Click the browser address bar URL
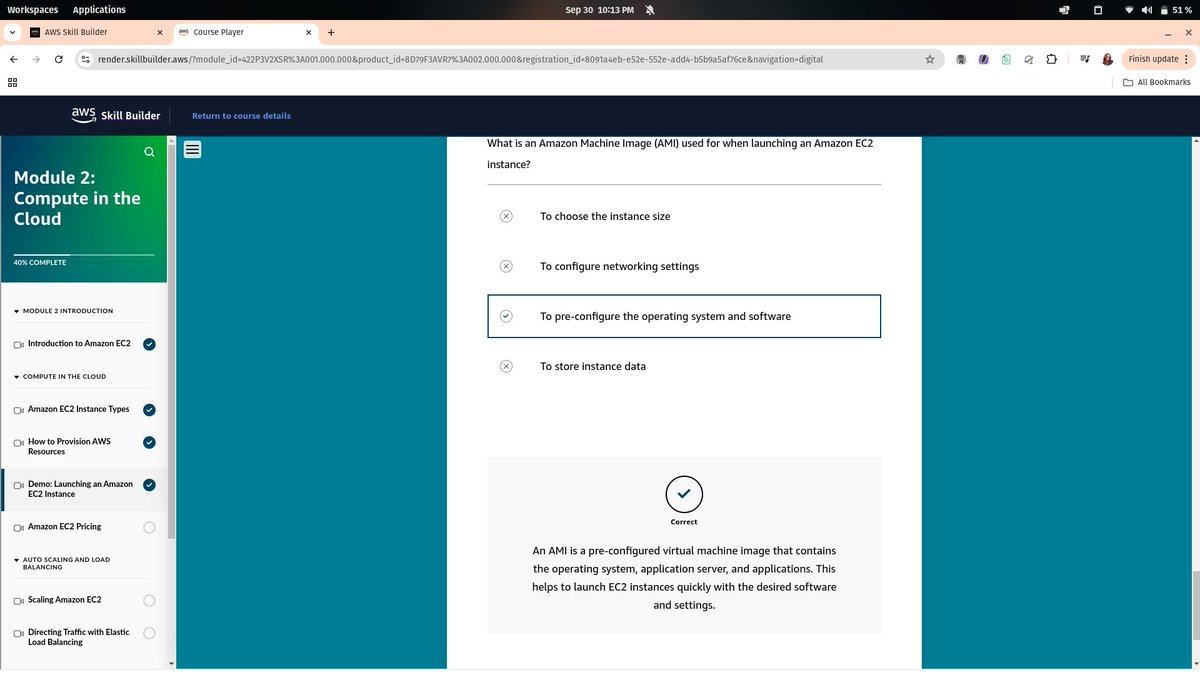The width and height of the screenshot is (1200, 675). 460,59
